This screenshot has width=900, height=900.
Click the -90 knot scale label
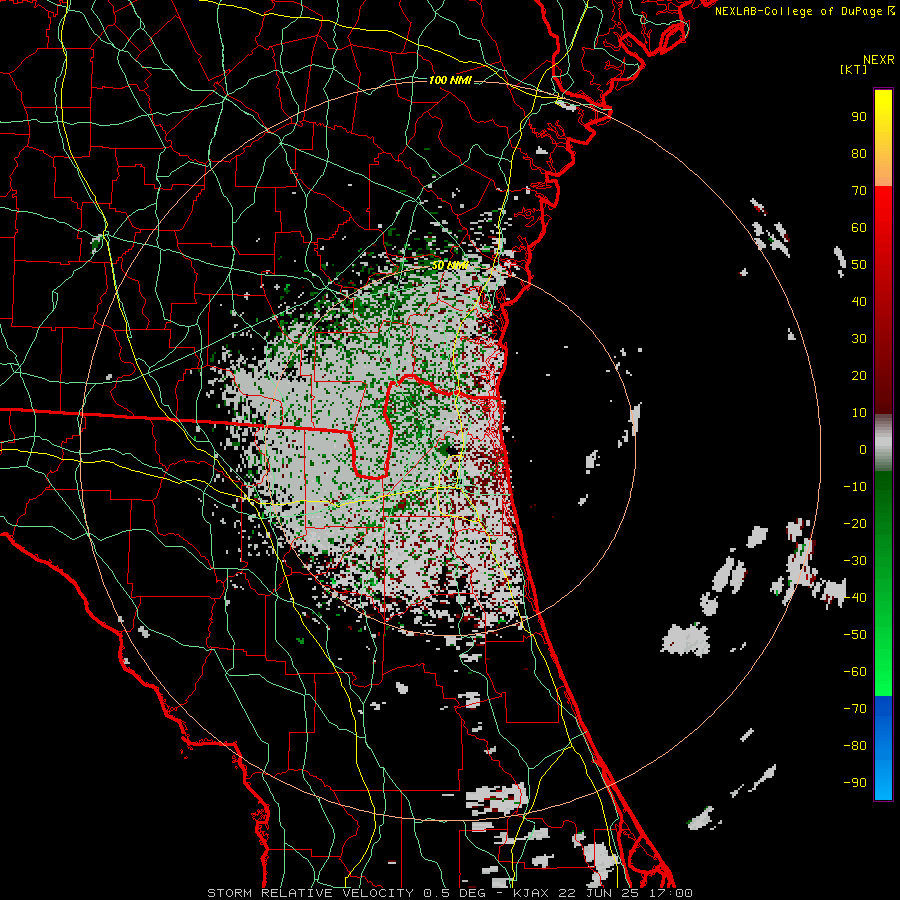click(855, 782)
